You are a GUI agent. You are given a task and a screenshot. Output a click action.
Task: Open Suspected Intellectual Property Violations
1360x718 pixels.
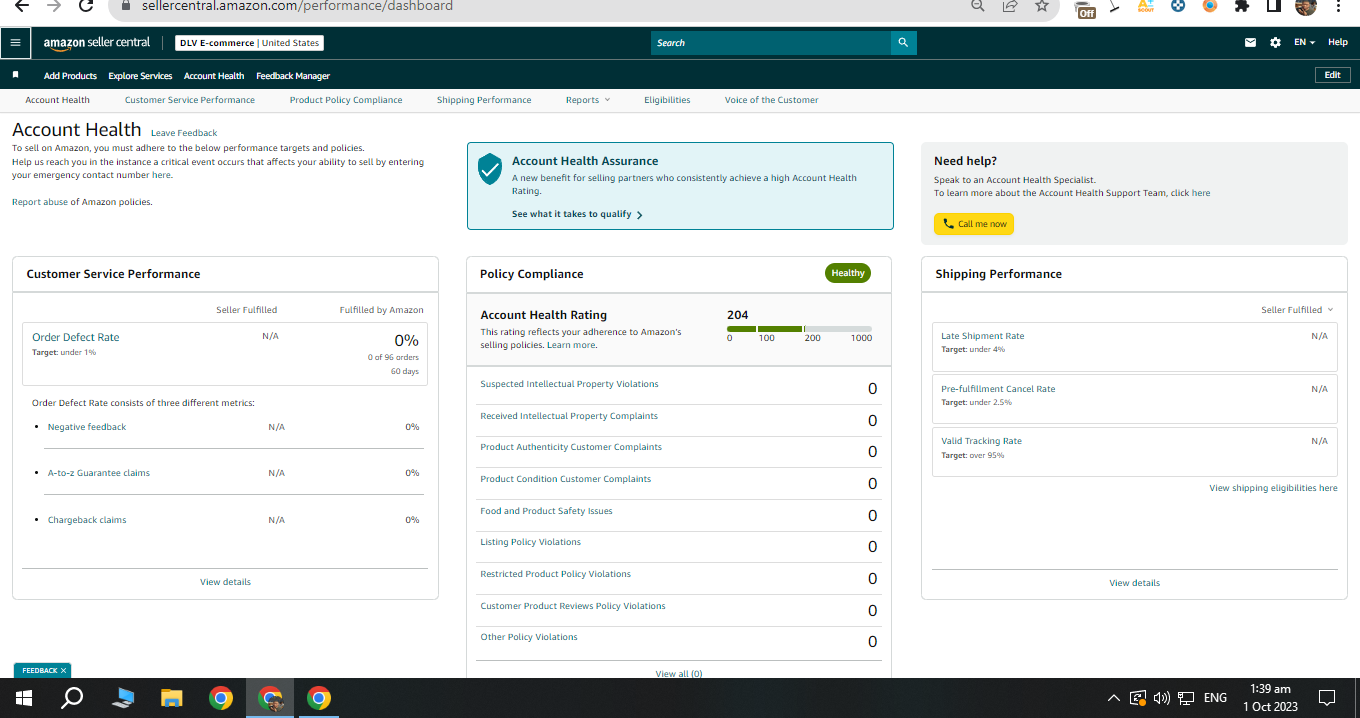click(x=569, y=384)
